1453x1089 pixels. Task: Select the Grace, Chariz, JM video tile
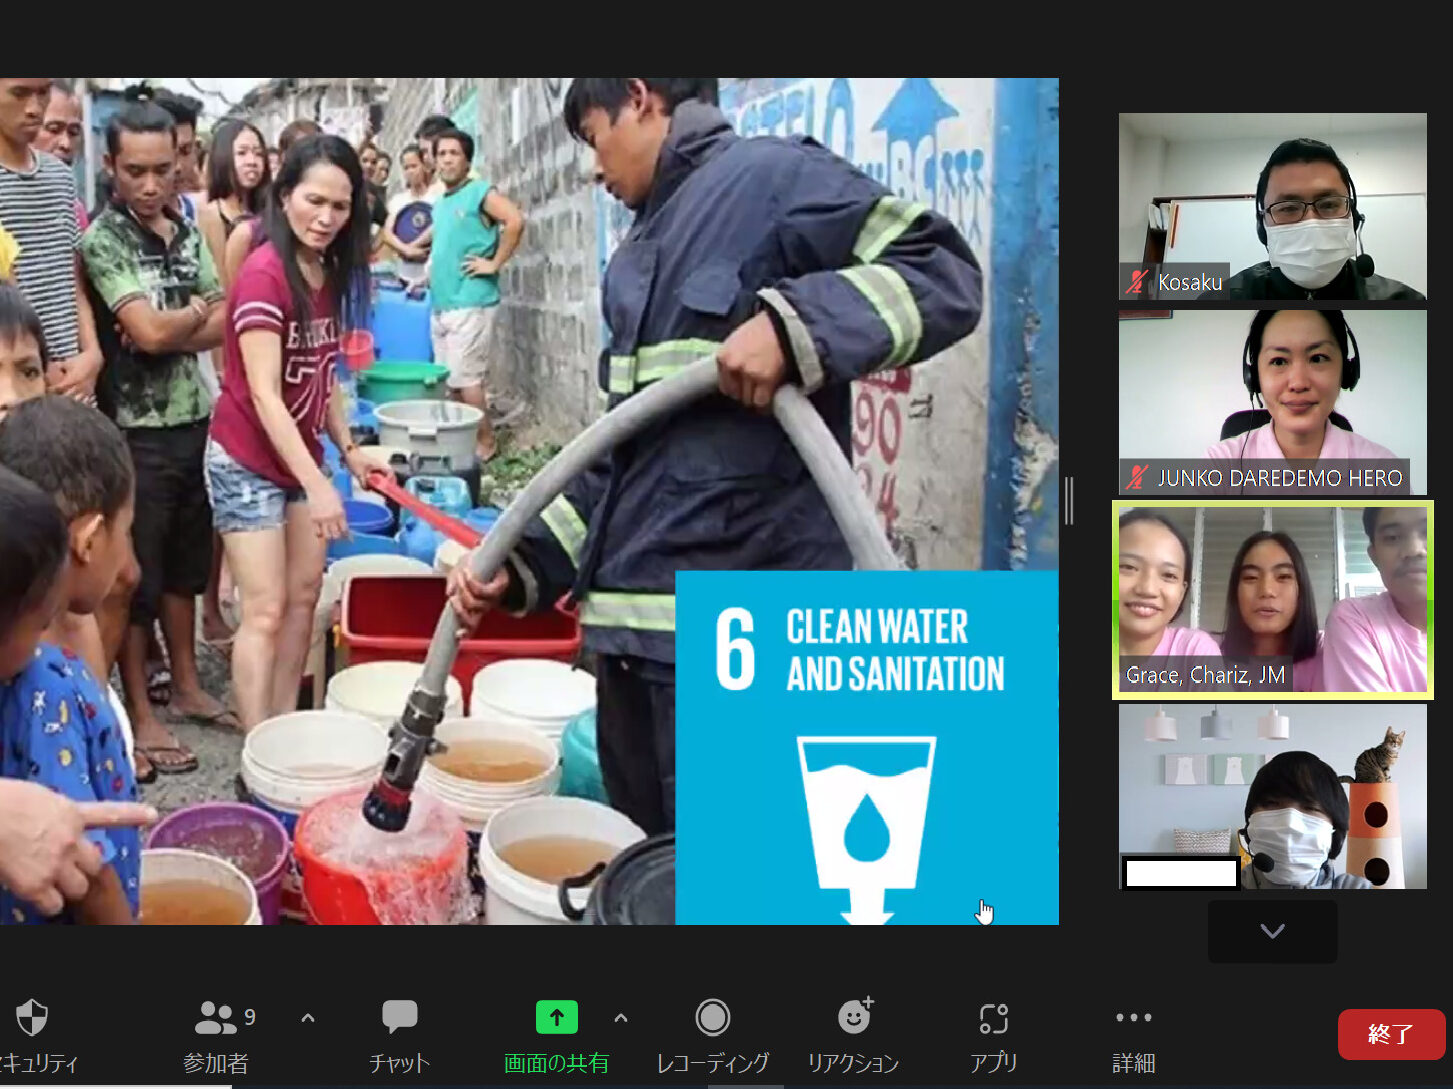tap(1273, 600)
